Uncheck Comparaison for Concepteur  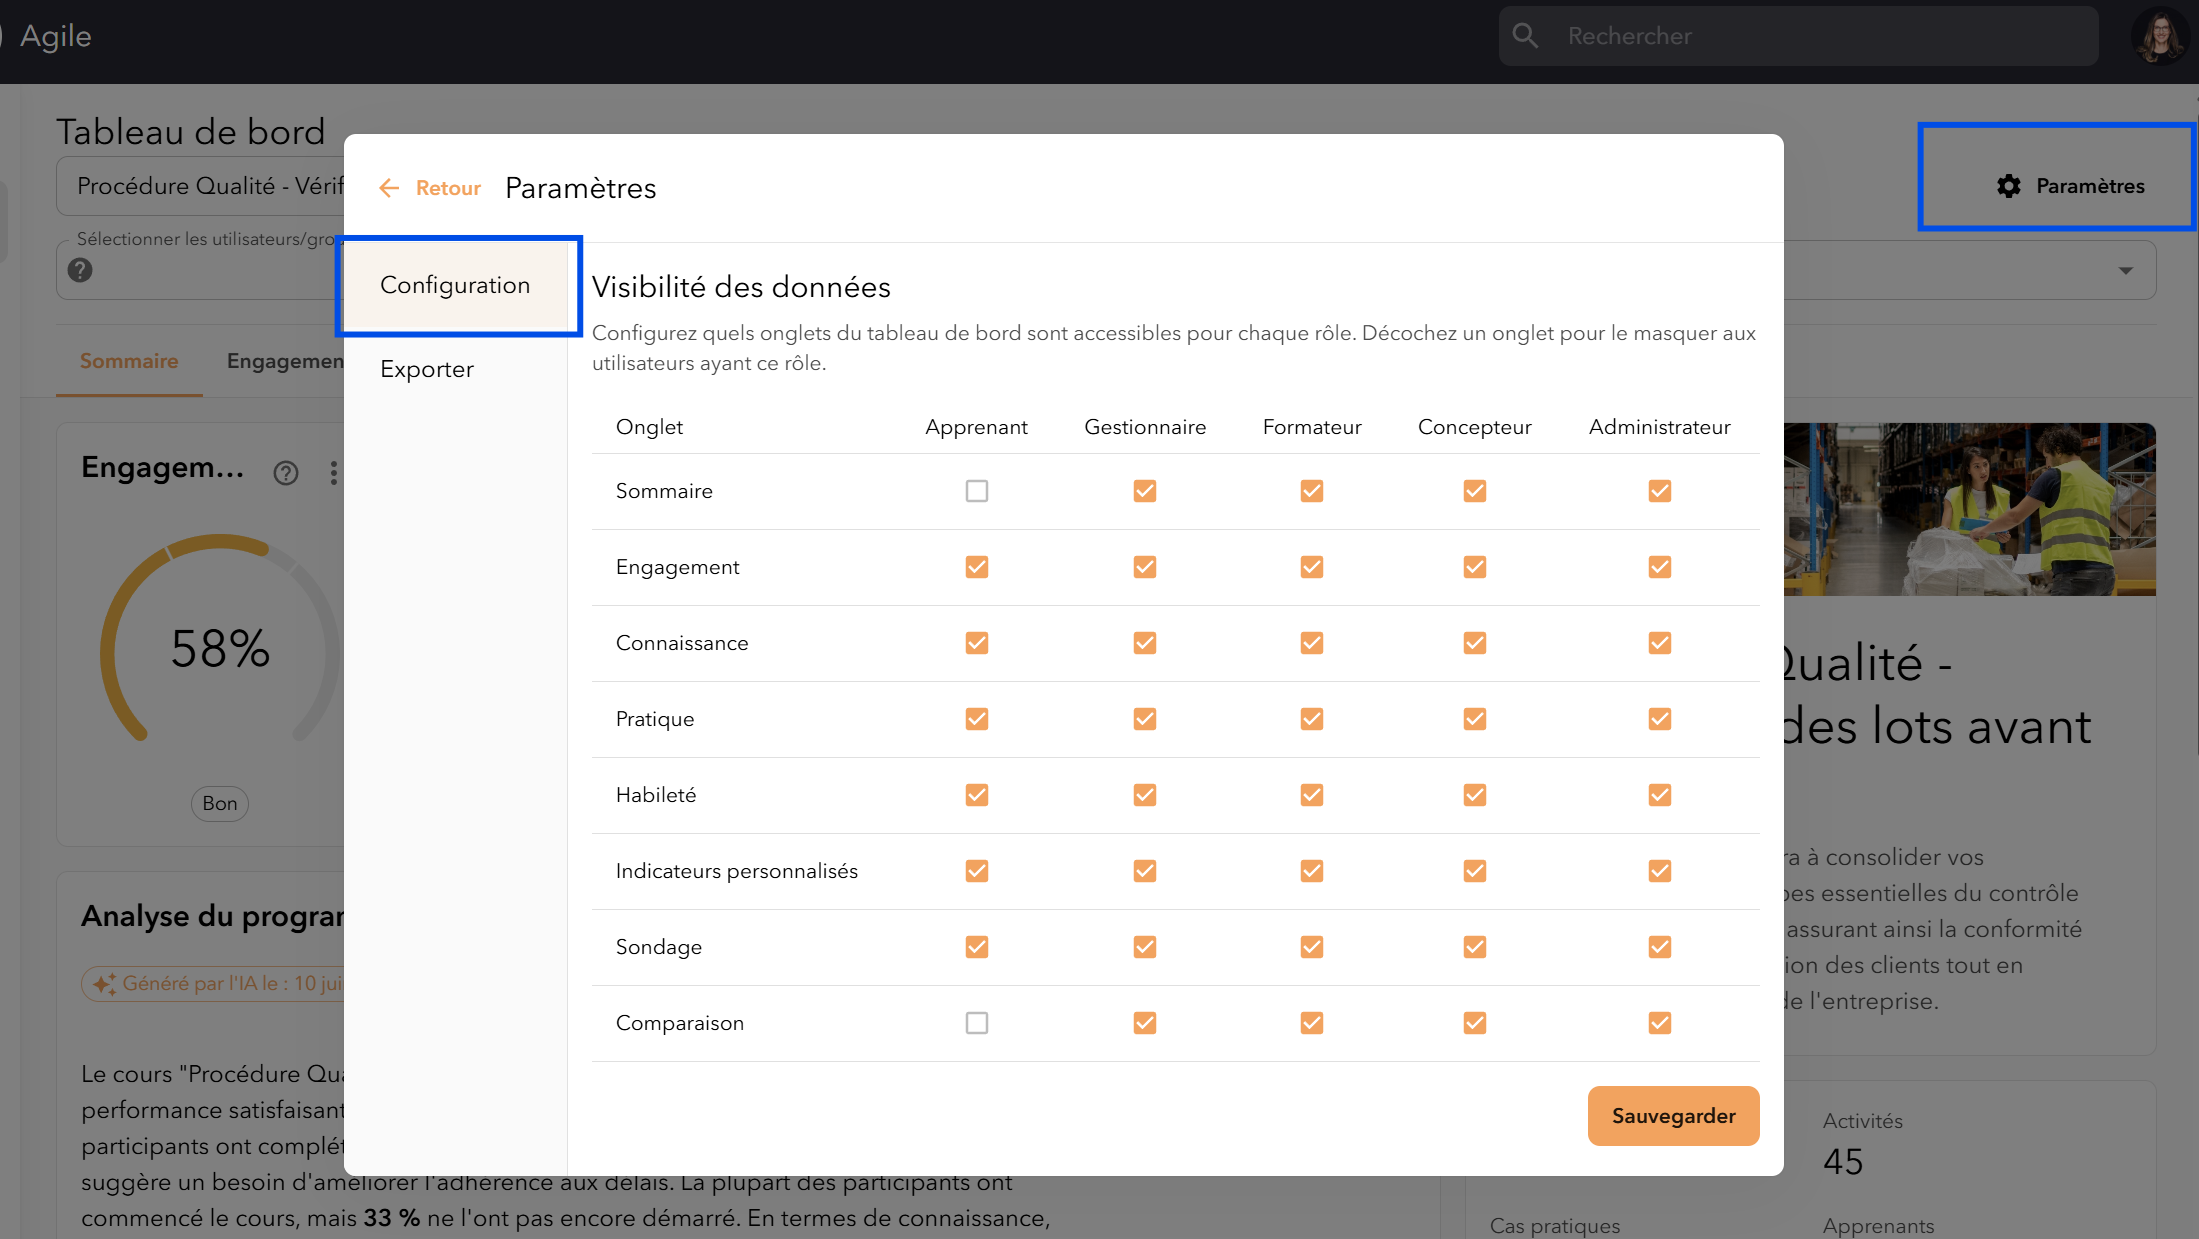point(1475,1023)
